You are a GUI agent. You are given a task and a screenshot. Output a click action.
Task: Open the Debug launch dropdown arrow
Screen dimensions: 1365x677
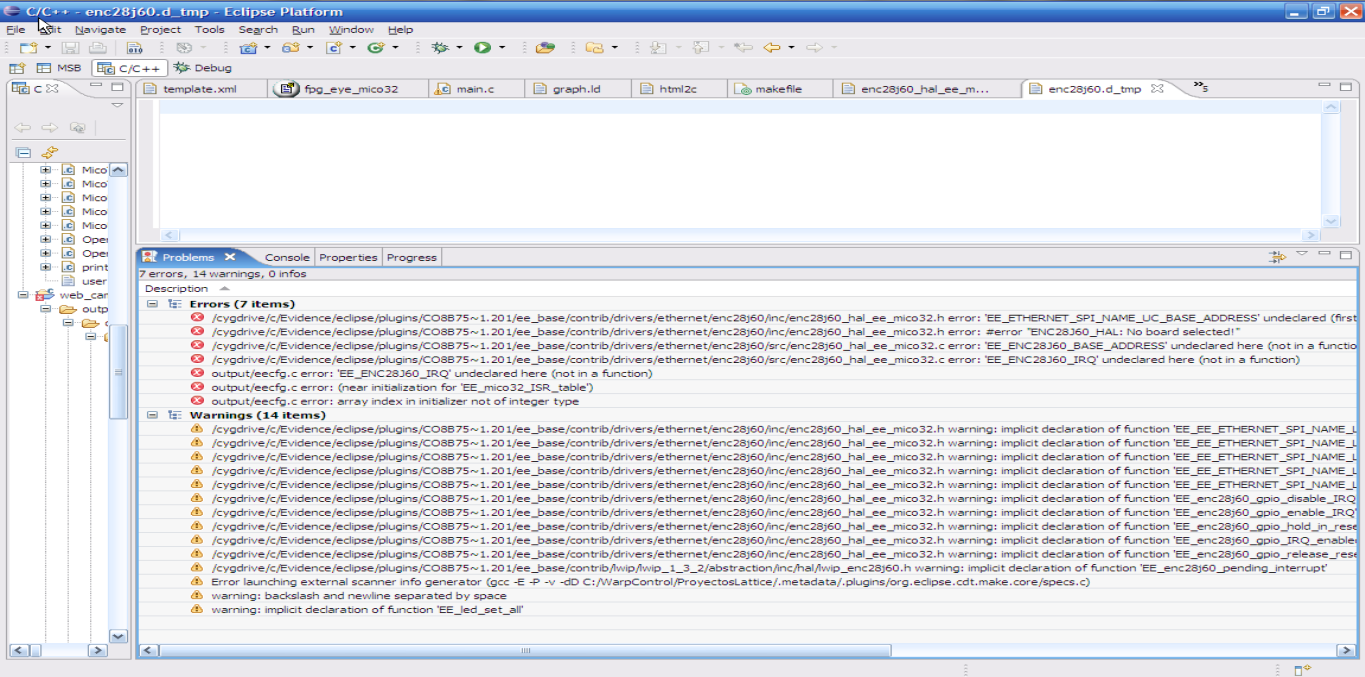click(x=459, y=48)
